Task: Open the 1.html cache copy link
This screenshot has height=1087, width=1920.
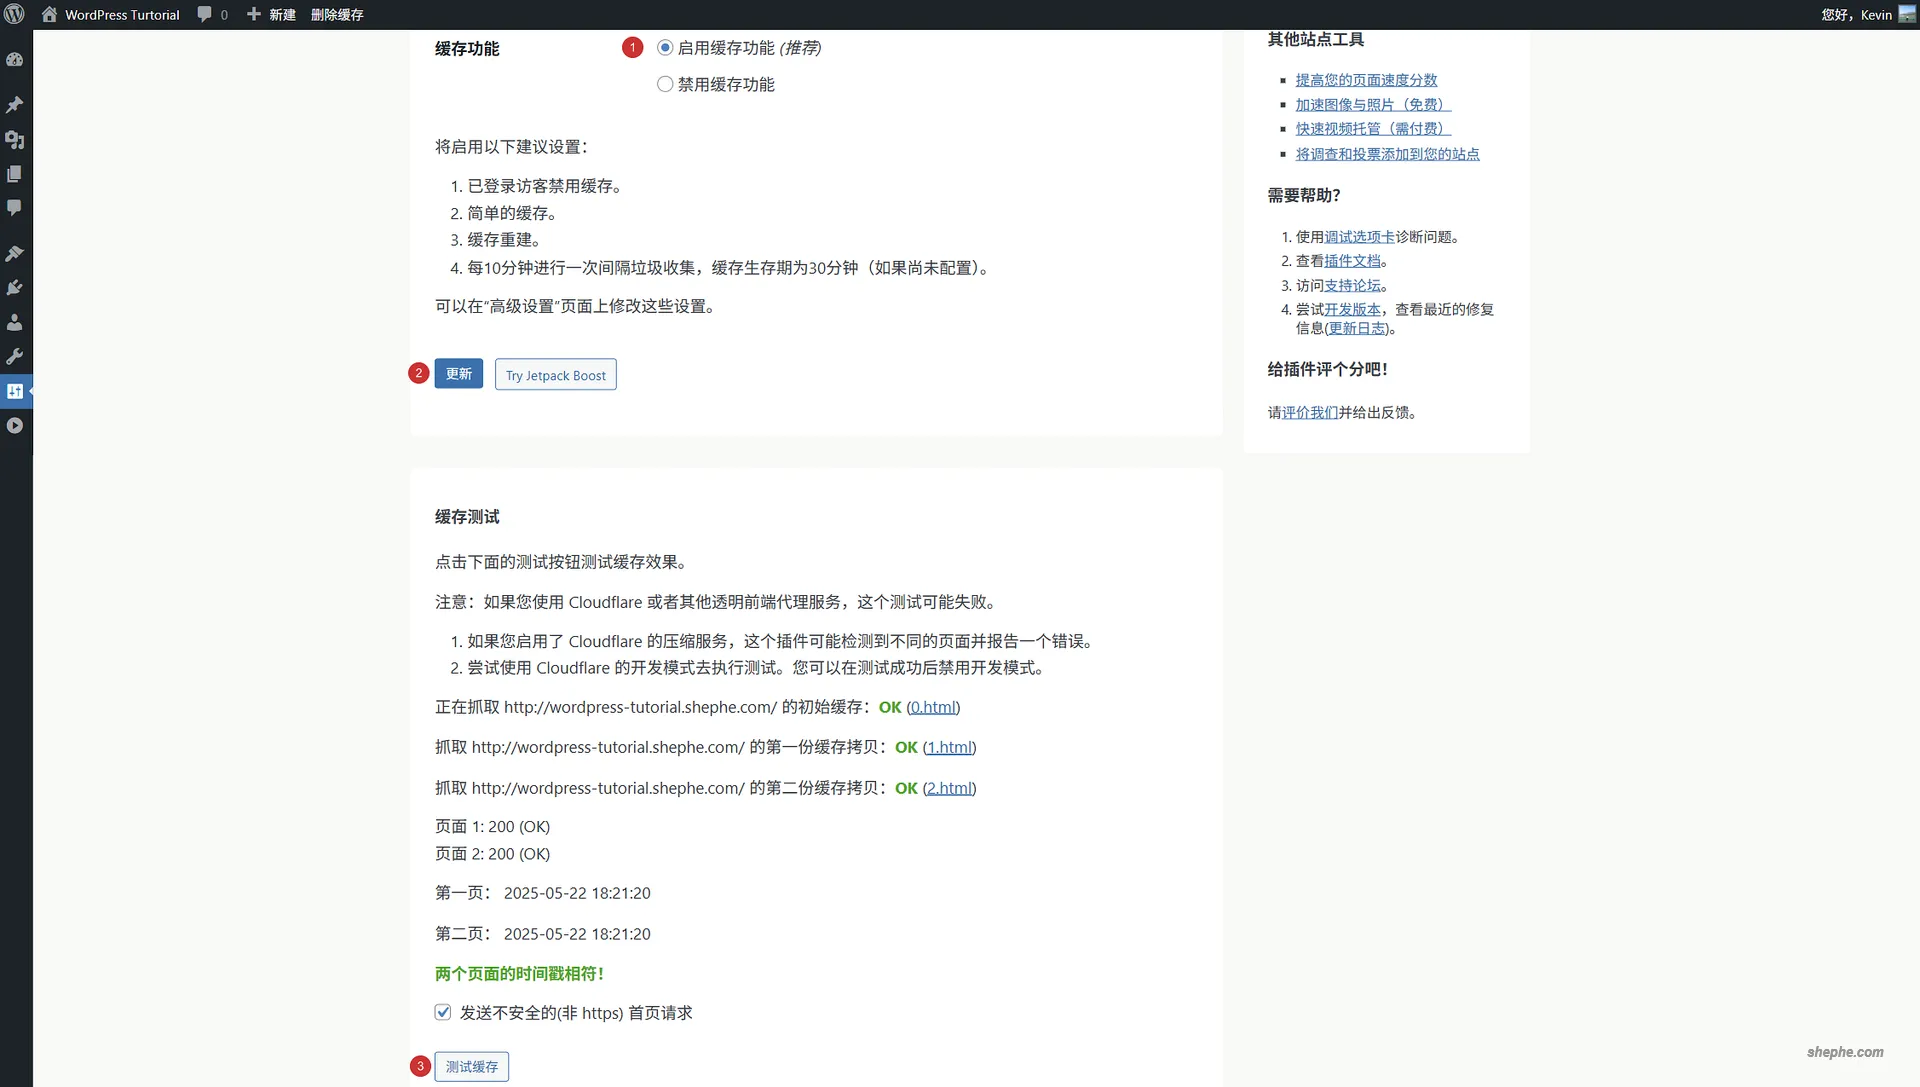Action: click(949, 747)
